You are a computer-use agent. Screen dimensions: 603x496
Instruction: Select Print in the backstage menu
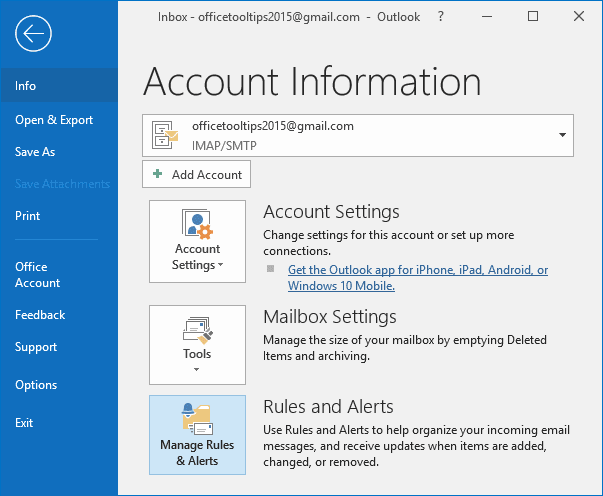28,216
